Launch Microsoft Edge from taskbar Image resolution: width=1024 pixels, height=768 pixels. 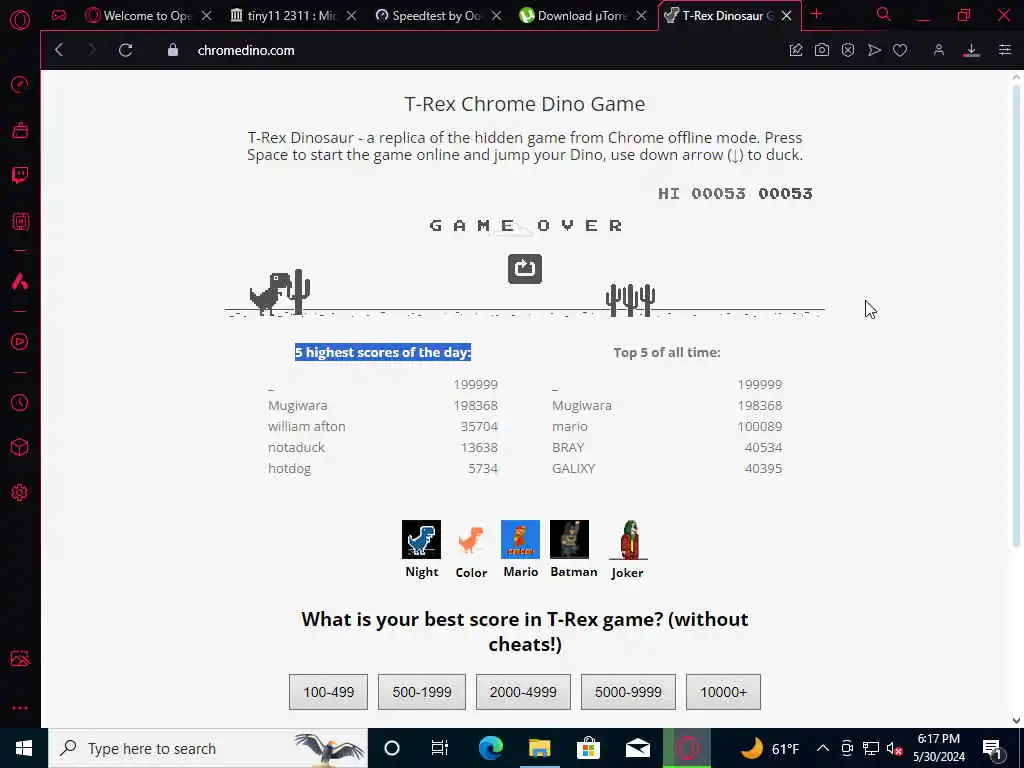pos(490,748)
